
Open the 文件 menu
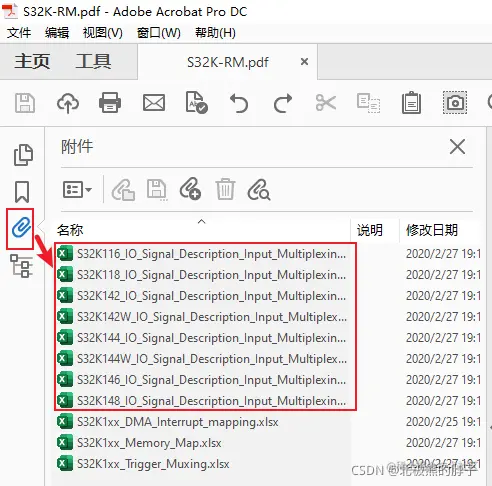(19, 33)
